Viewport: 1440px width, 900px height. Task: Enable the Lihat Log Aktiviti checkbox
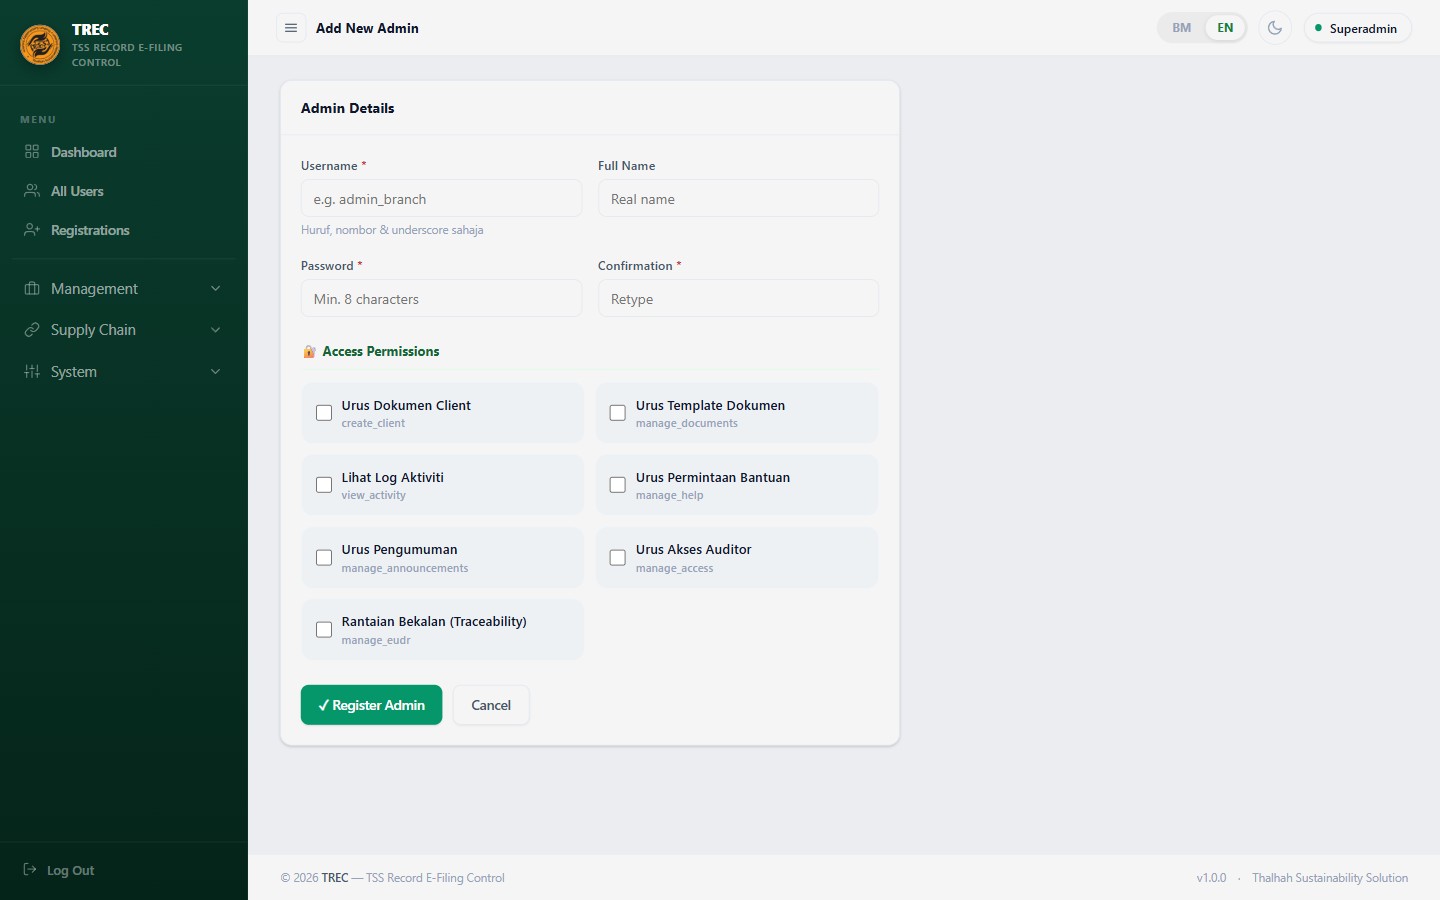coord(324,485)
